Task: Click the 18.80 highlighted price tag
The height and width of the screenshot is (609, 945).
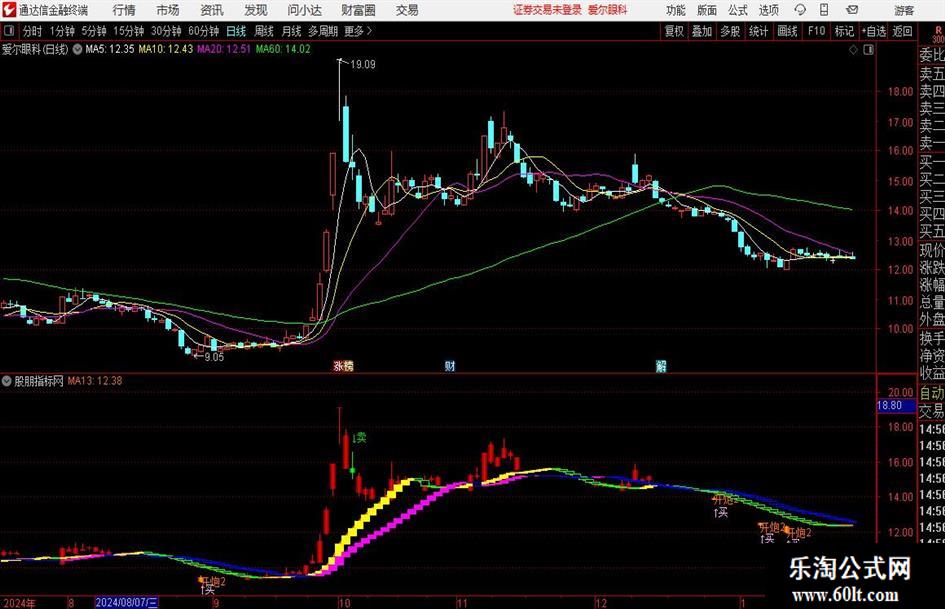Action: [895, 405]
